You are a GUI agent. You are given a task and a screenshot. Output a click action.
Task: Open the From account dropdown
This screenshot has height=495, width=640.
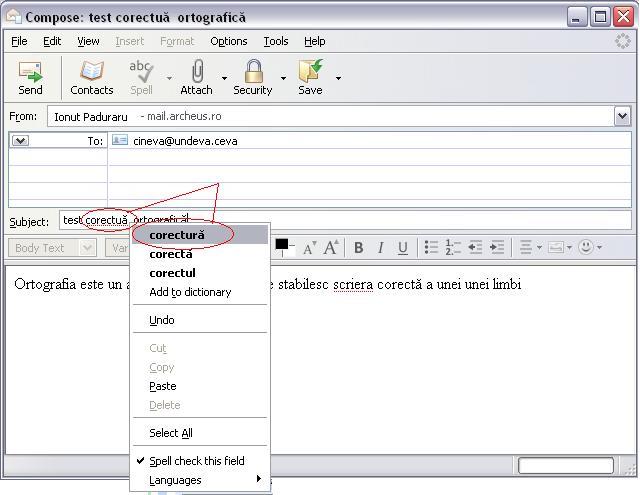click(622, 116)
